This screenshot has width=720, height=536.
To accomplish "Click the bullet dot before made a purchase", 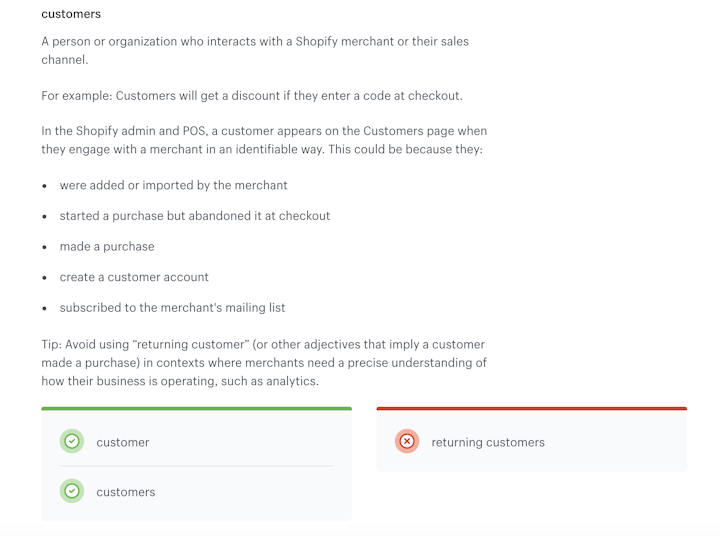I will coord(45,247).
